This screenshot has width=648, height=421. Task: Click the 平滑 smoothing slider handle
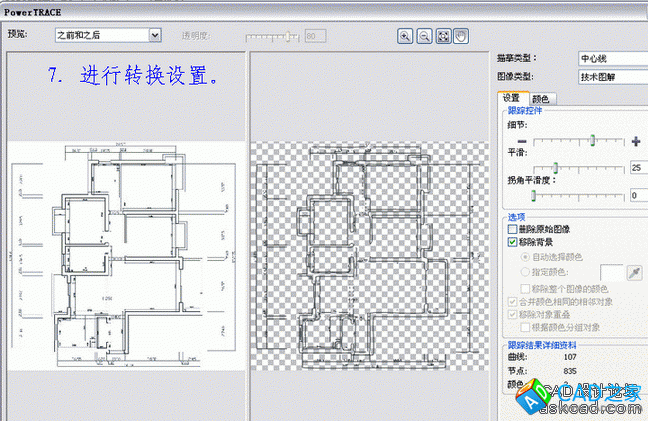tap(555, 168)
